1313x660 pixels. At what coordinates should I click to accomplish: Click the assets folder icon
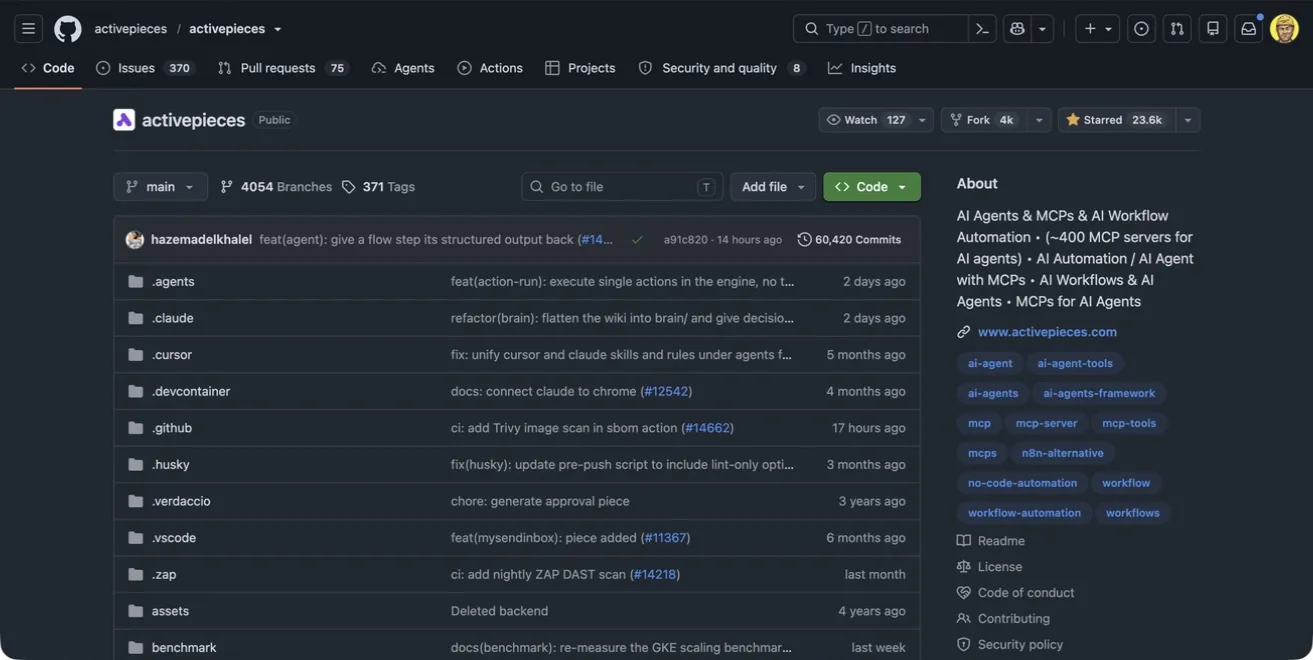[x=136, y=611]
